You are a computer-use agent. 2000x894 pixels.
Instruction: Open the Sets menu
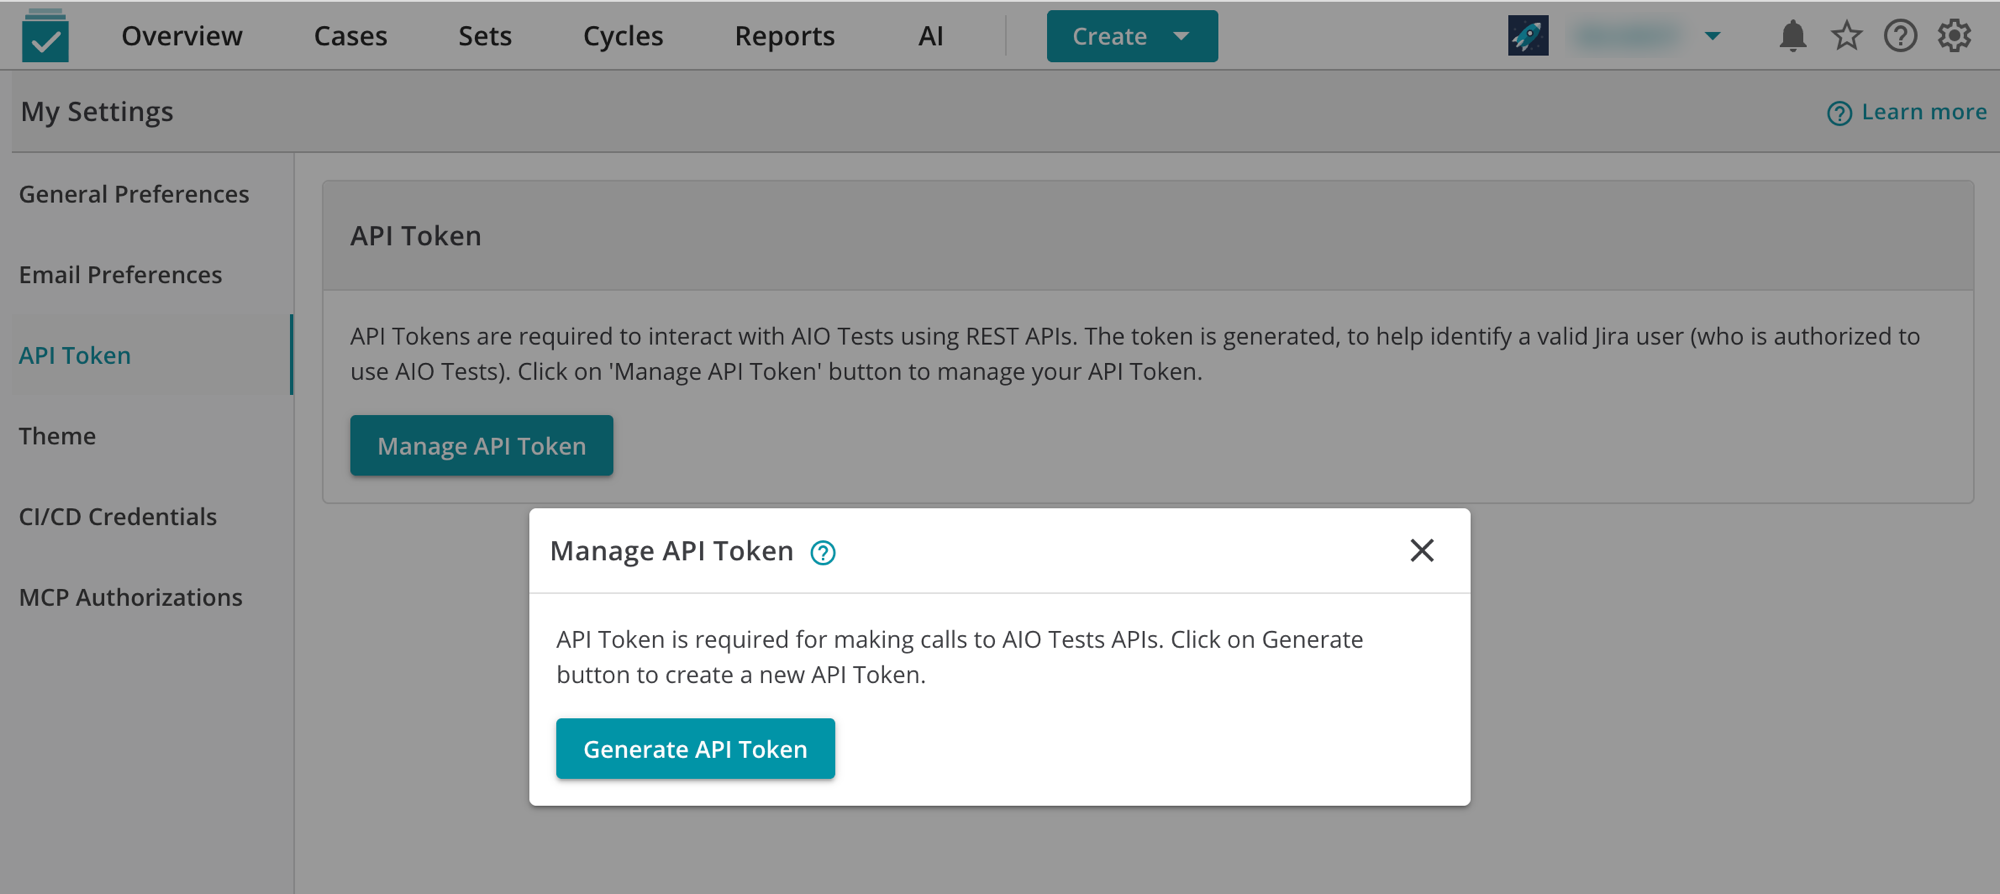pyautogui.click(x=485, y=36)
